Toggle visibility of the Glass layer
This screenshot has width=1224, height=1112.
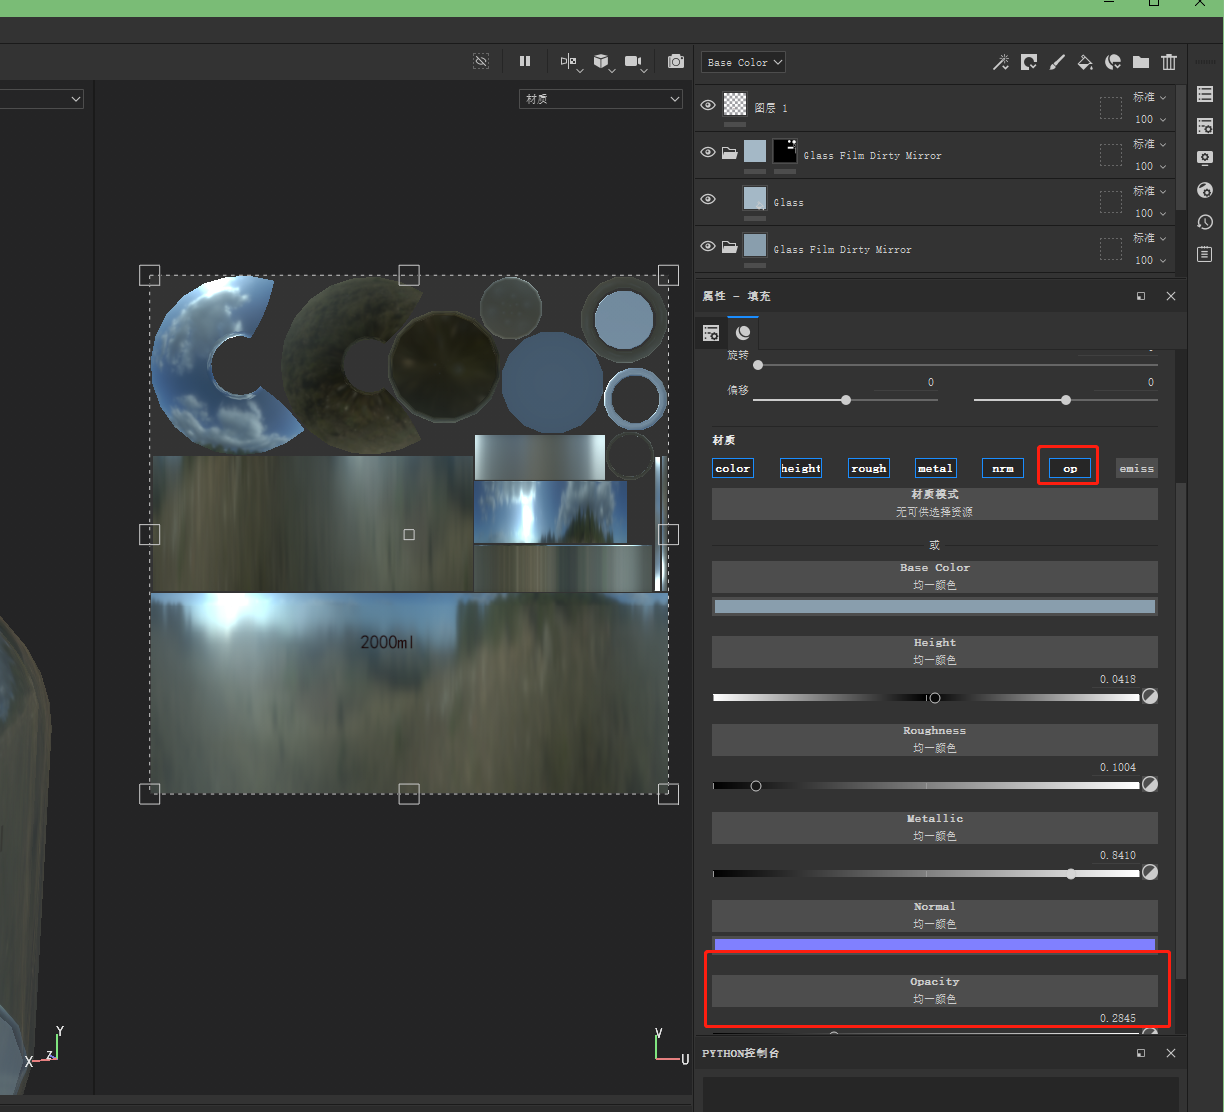point(708,199)
